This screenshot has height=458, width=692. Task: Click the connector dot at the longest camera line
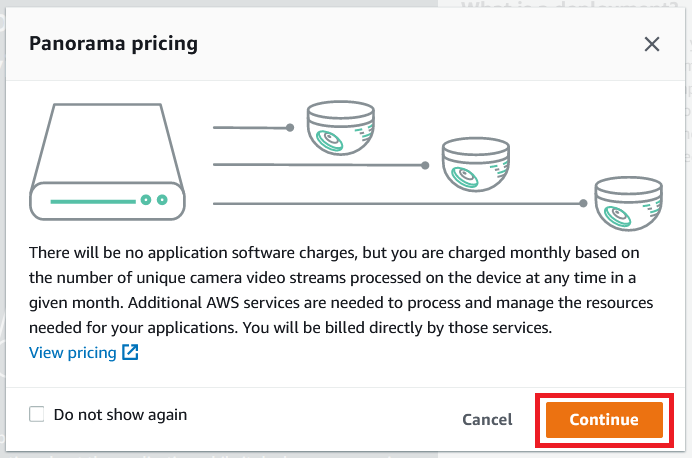point(583,203)
